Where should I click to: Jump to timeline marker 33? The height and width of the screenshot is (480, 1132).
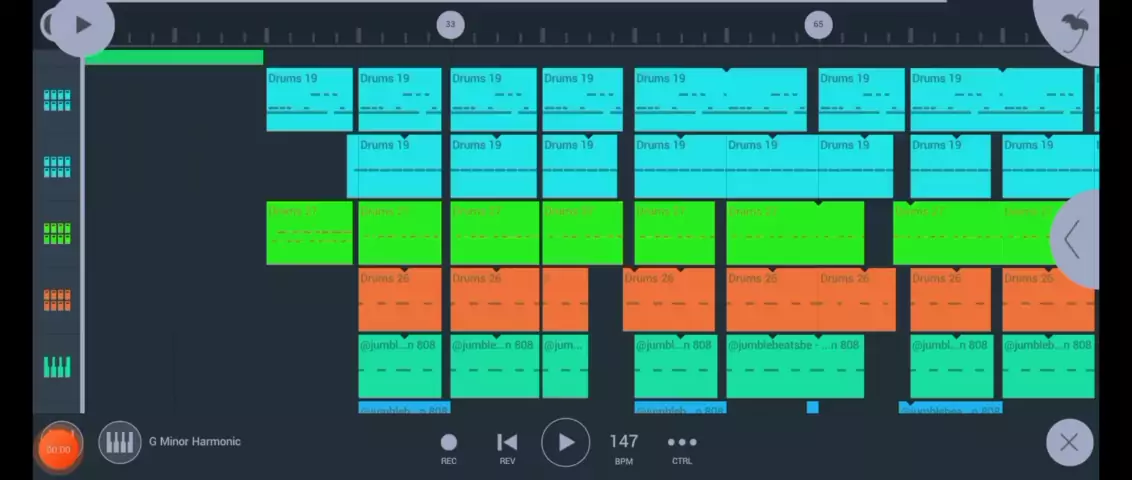tap(450, 24)
